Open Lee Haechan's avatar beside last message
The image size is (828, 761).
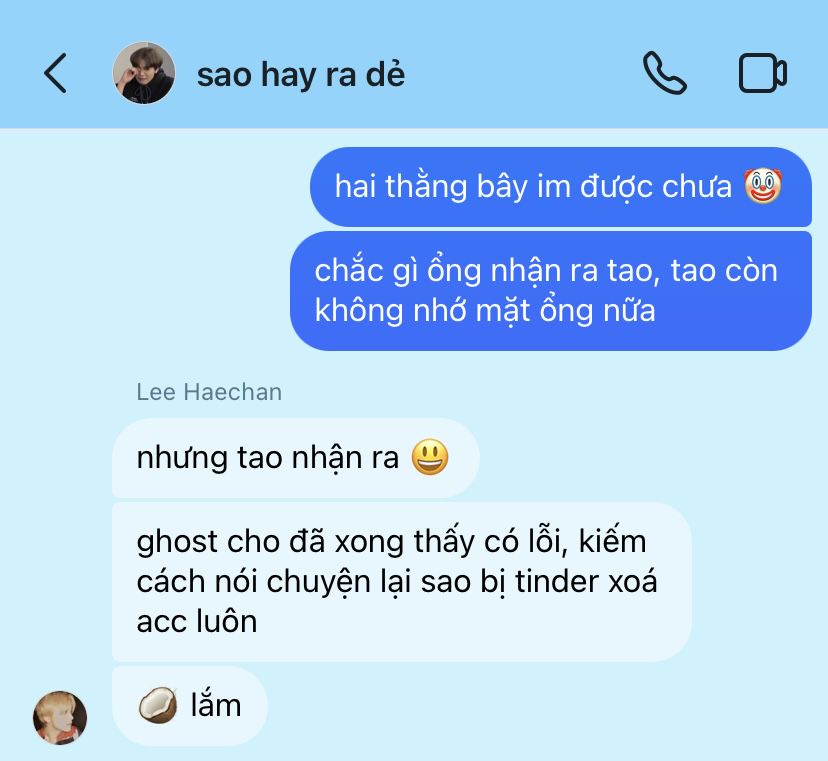point(60,718)
